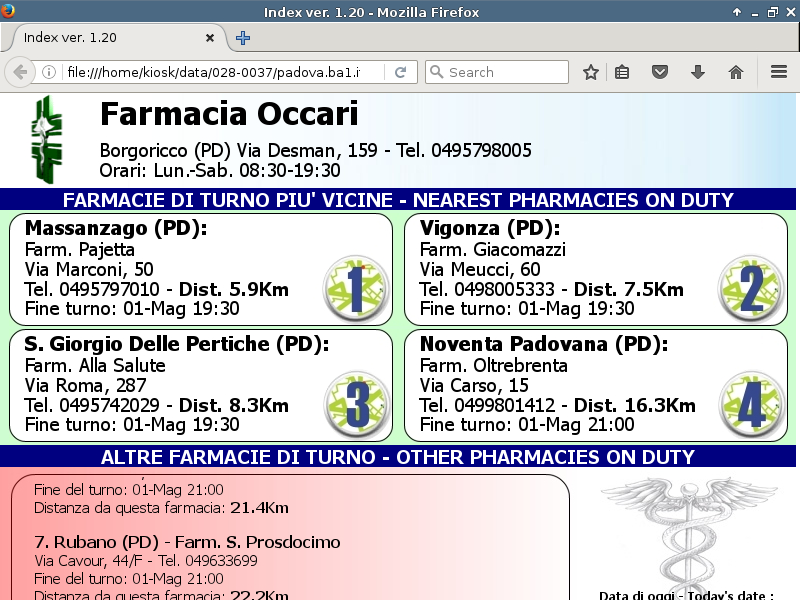800x600 pixels.
Task: Bookmark this page with the star icon
Action: click(590, 72)
